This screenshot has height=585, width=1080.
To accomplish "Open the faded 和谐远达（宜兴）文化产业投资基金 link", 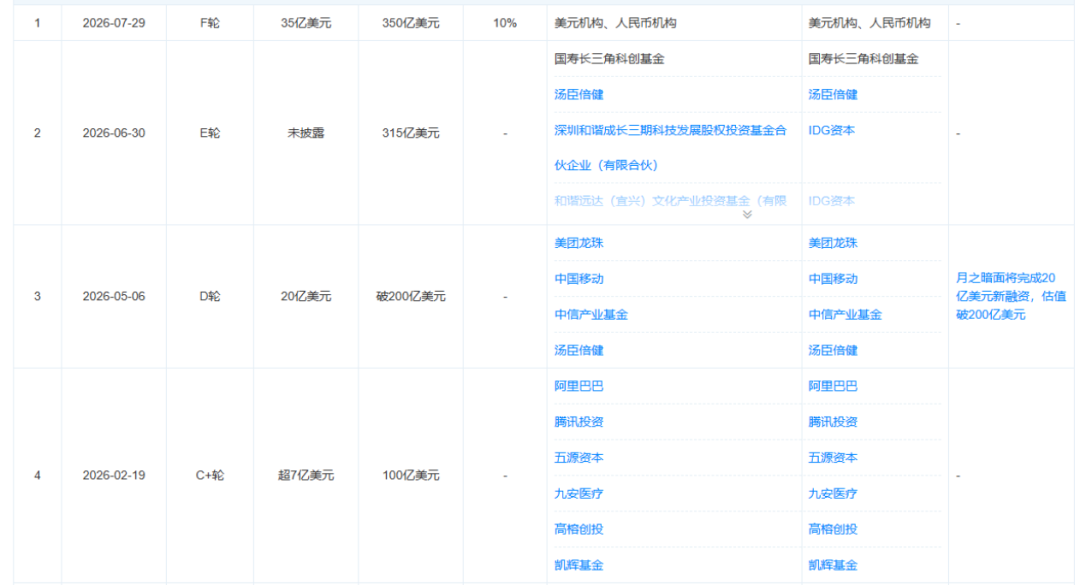I will (x=670, y=201).
